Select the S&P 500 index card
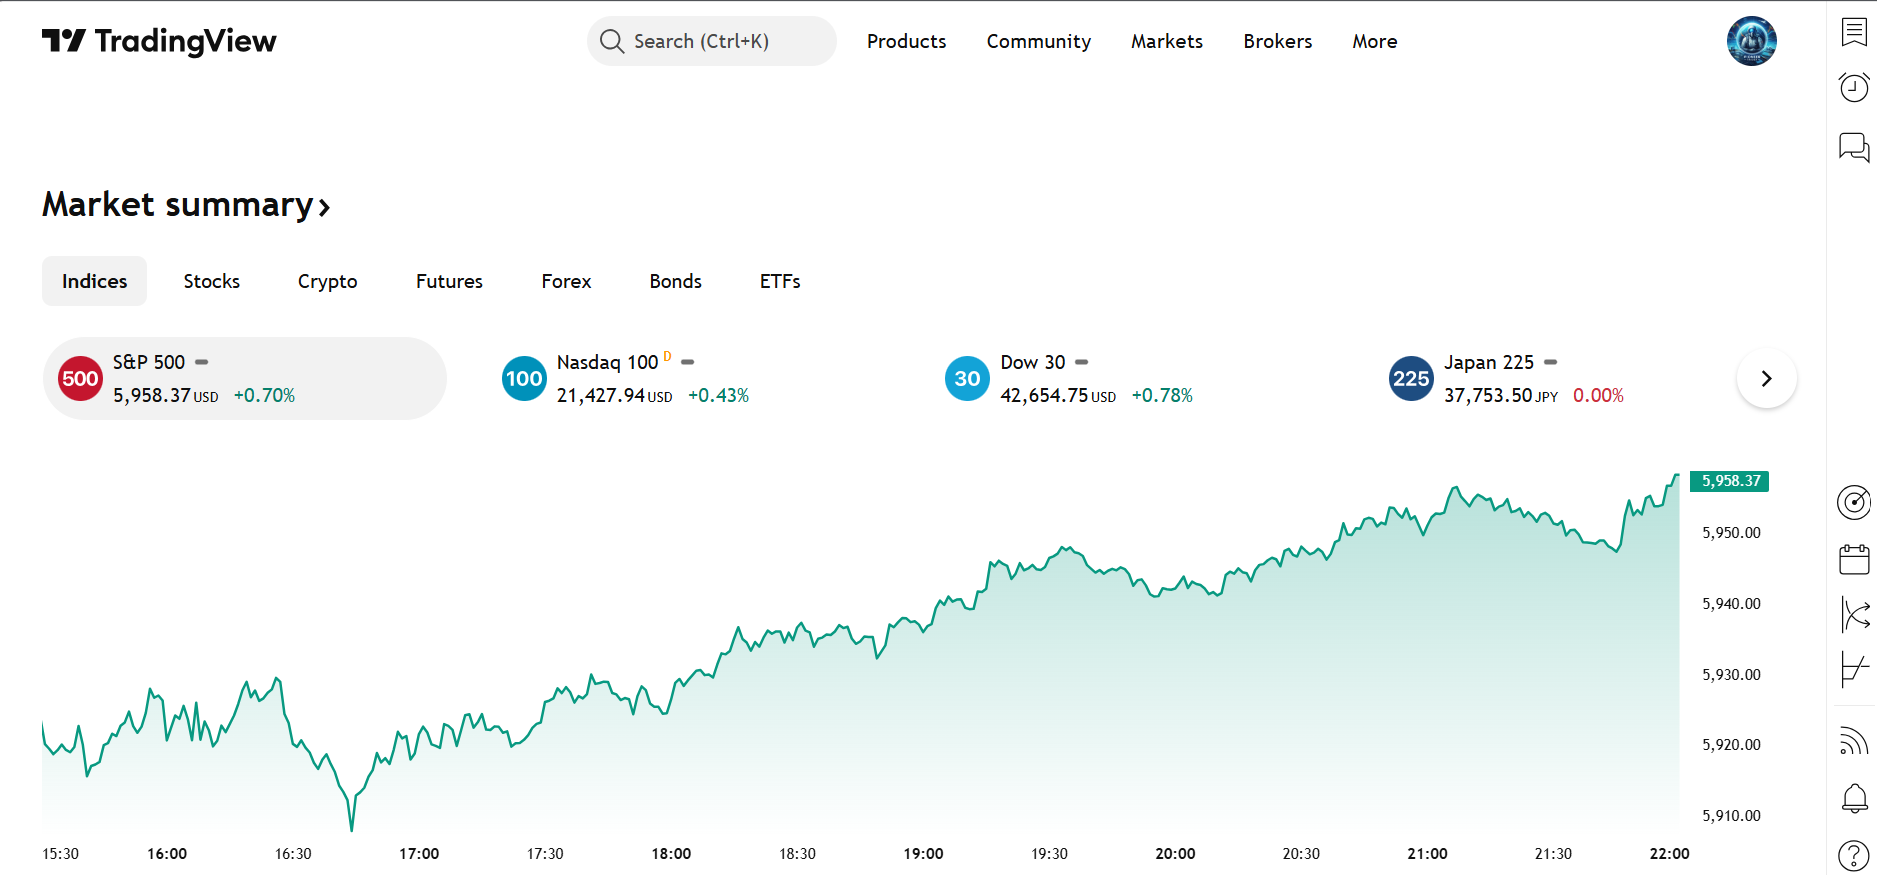This screenshot has height=875, width=1877. [x=245, y=378]
